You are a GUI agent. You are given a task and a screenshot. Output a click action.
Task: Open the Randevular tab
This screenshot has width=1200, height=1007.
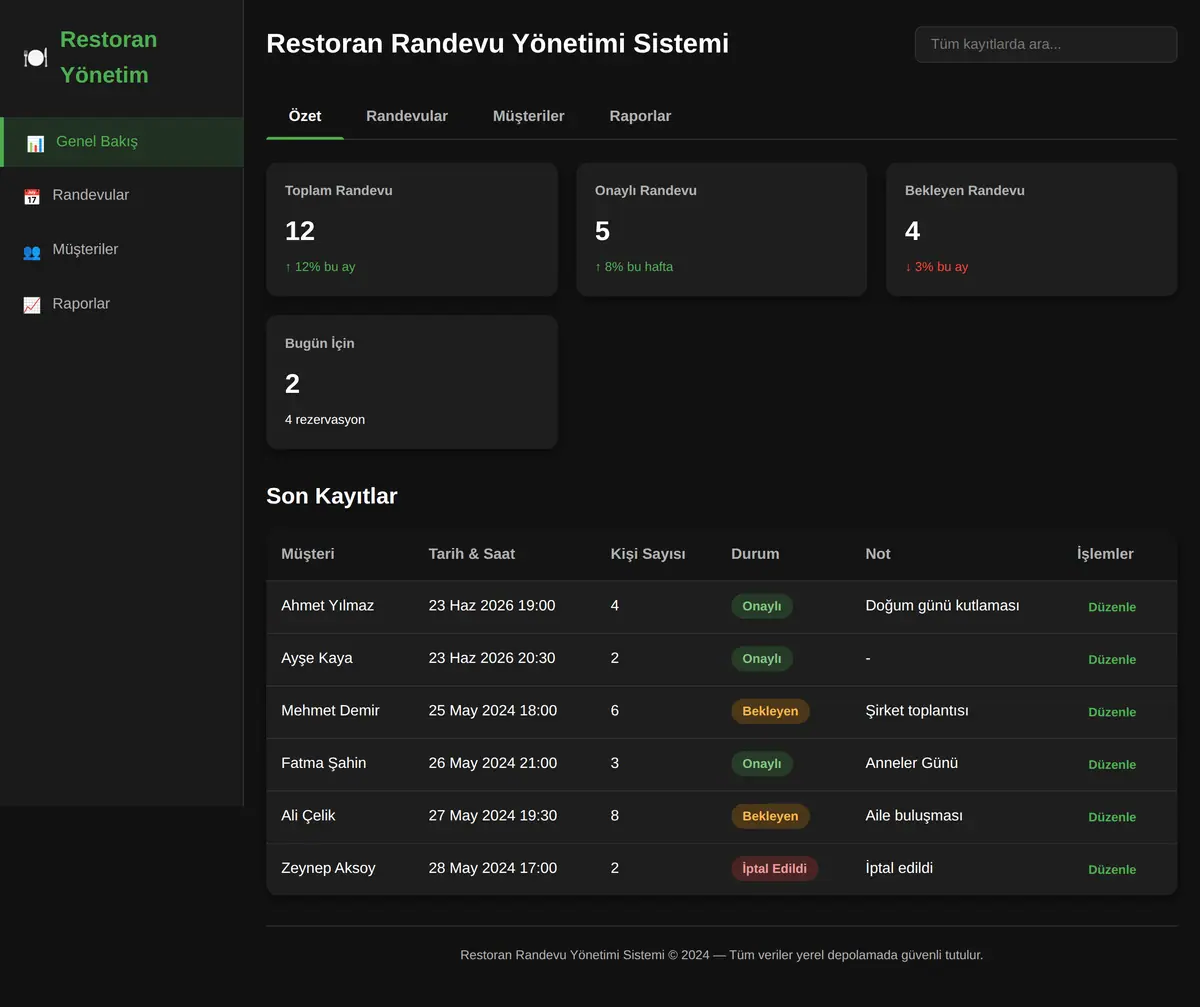407,116
